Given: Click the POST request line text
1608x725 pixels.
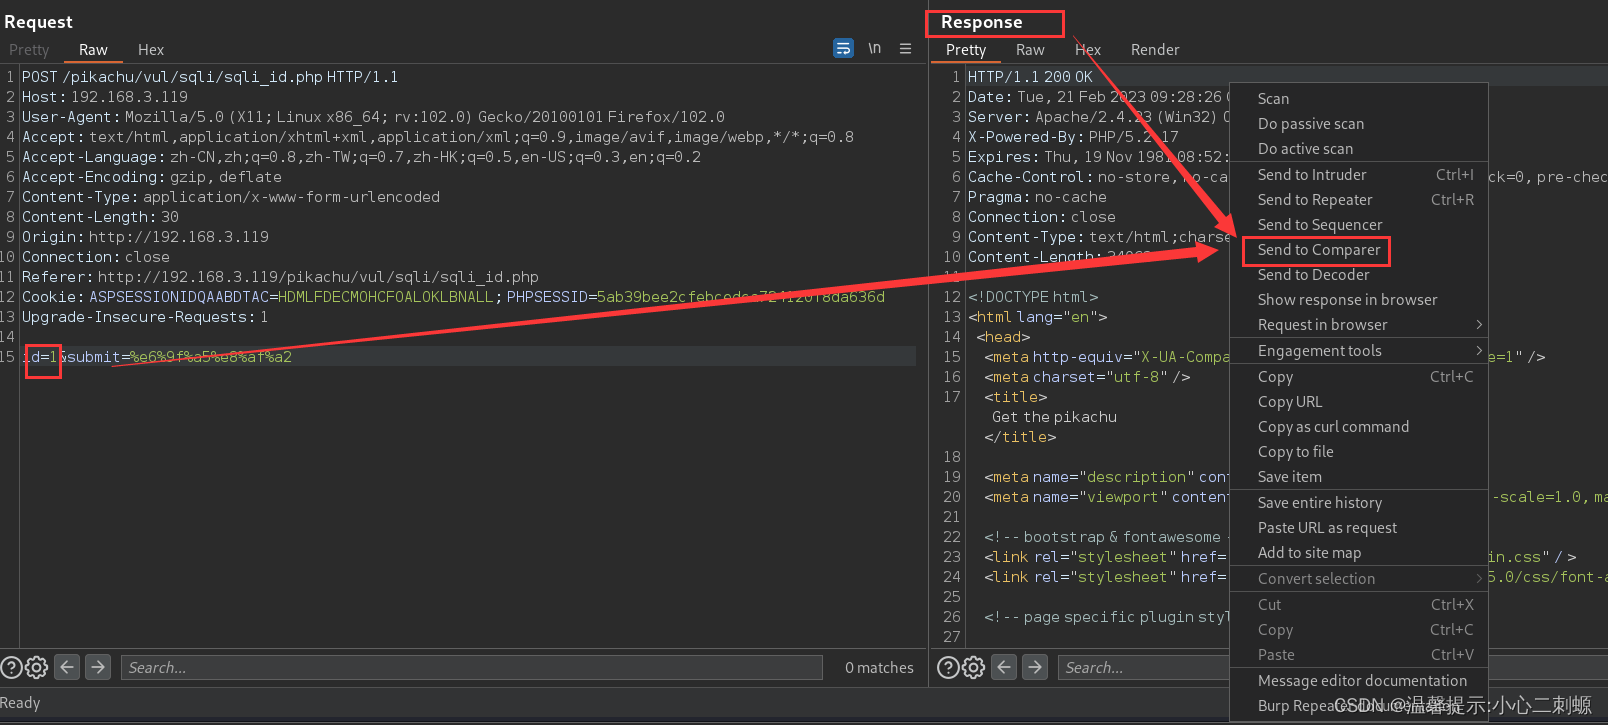Looking at the screenshot, I should click(x=210, y=77).
